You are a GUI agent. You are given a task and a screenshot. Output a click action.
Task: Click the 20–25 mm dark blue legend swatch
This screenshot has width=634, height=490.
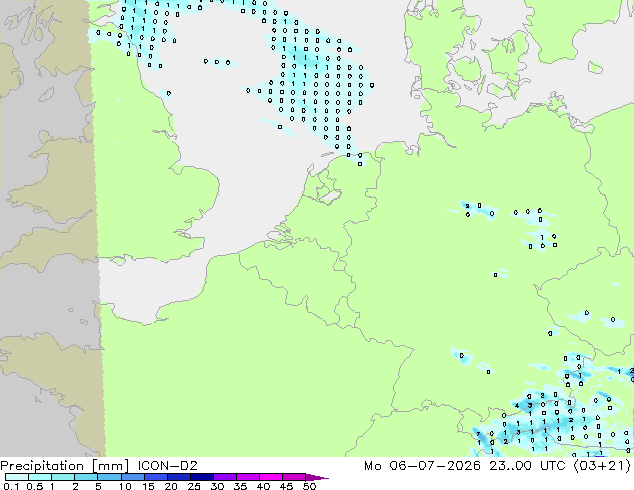pyautogui.click(x=179, y=477)
